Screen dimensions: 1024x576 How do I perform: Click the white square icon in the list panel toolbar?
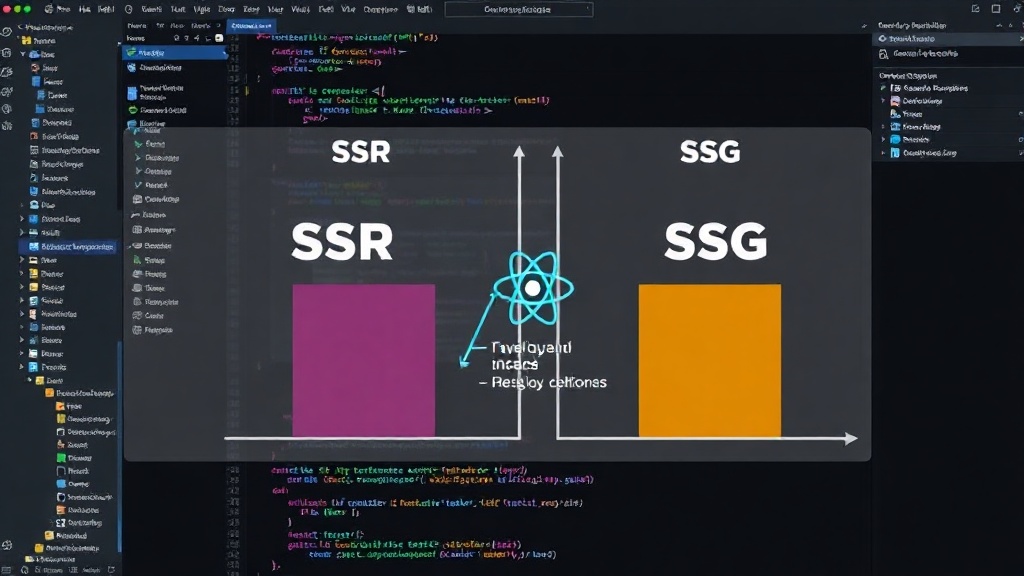pos(219,38)
